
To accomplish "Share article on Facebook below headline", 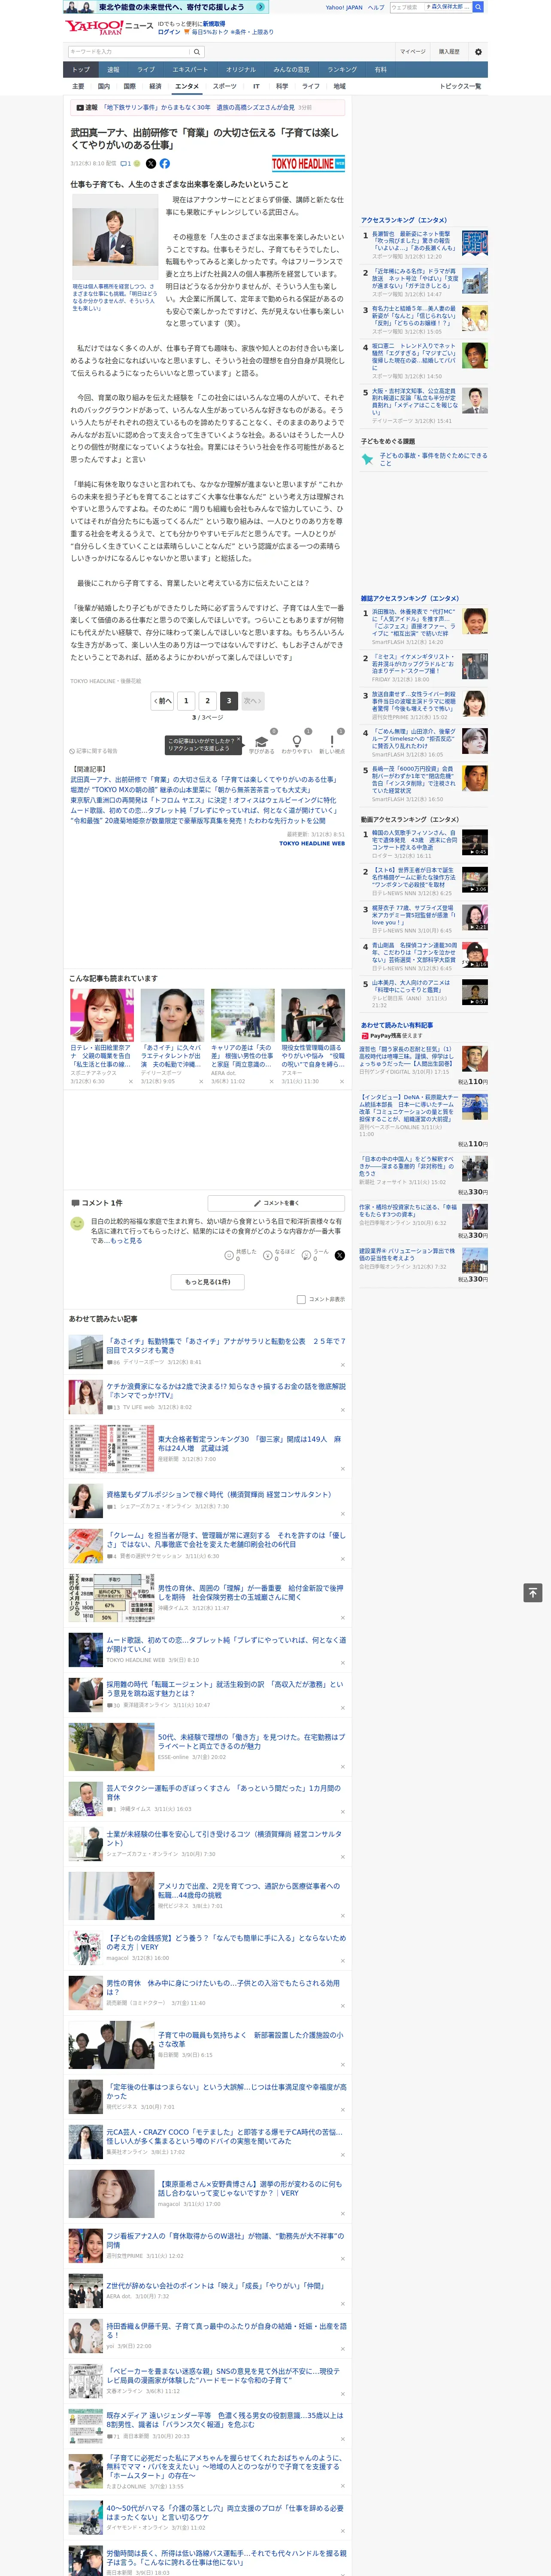I will 165,163.
